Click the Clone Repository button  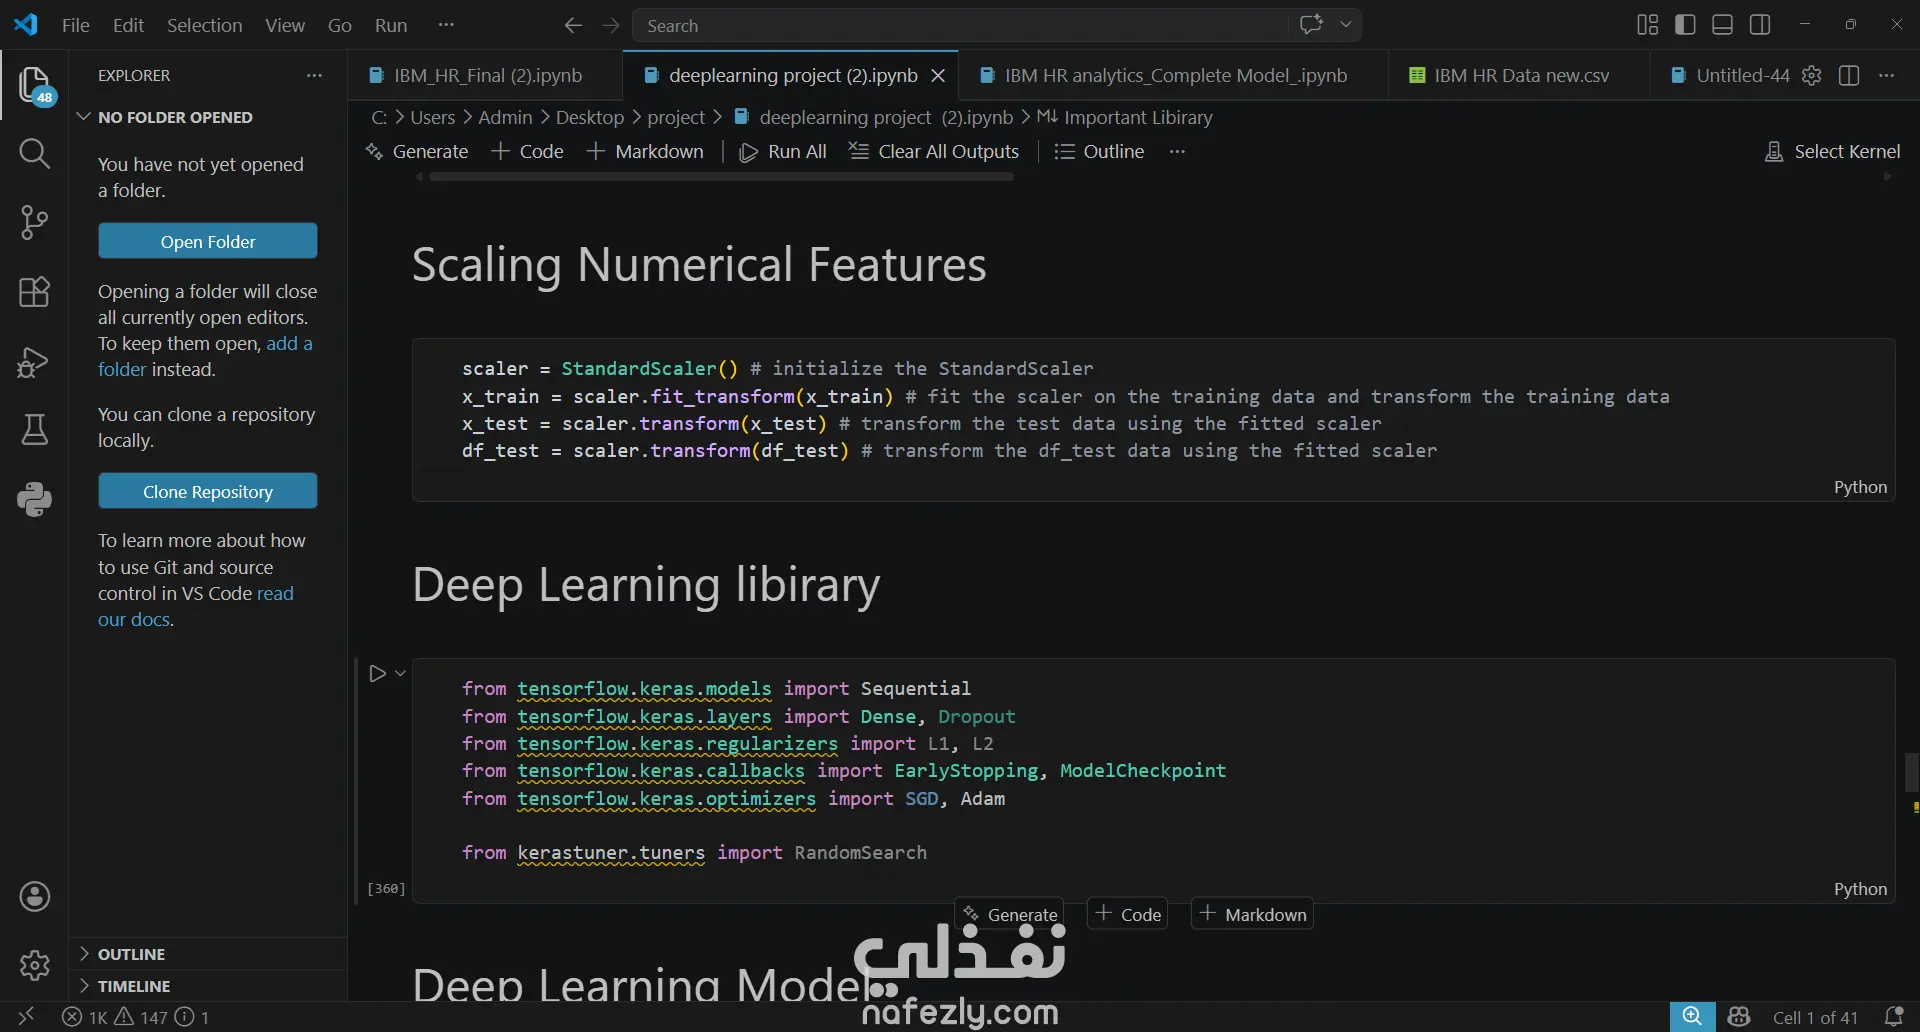208,491
